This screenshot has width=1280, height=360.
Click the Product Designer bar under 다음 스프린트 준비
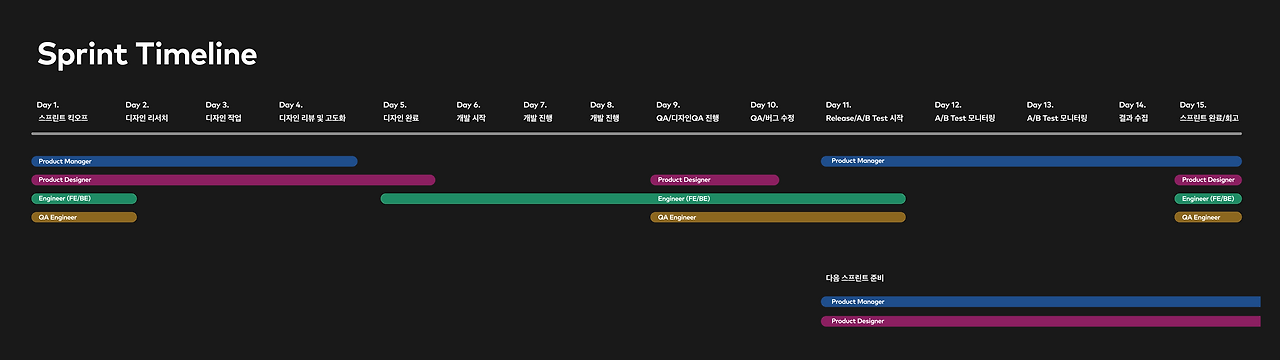click(1041, 321)
